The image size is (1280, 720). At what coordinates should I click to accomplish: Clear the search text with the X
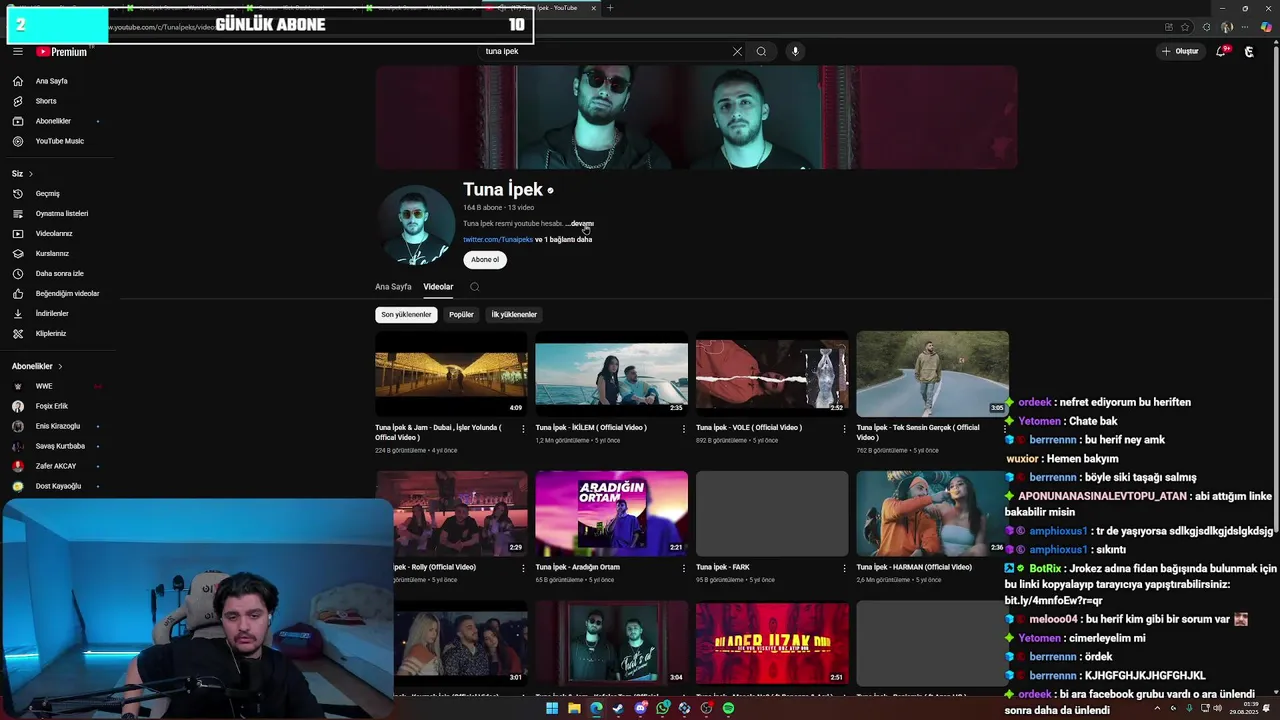point(737,51)
